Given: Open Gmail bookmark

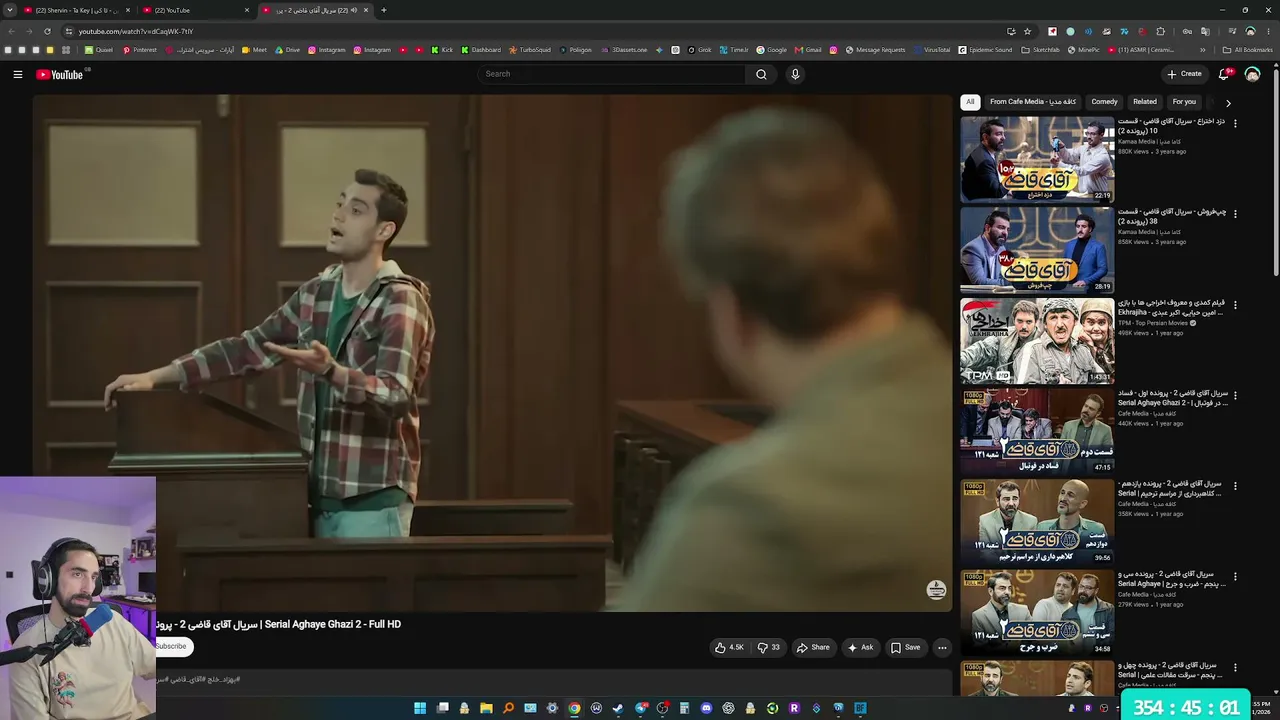Looking at the screenshot, I should (809, 50).
